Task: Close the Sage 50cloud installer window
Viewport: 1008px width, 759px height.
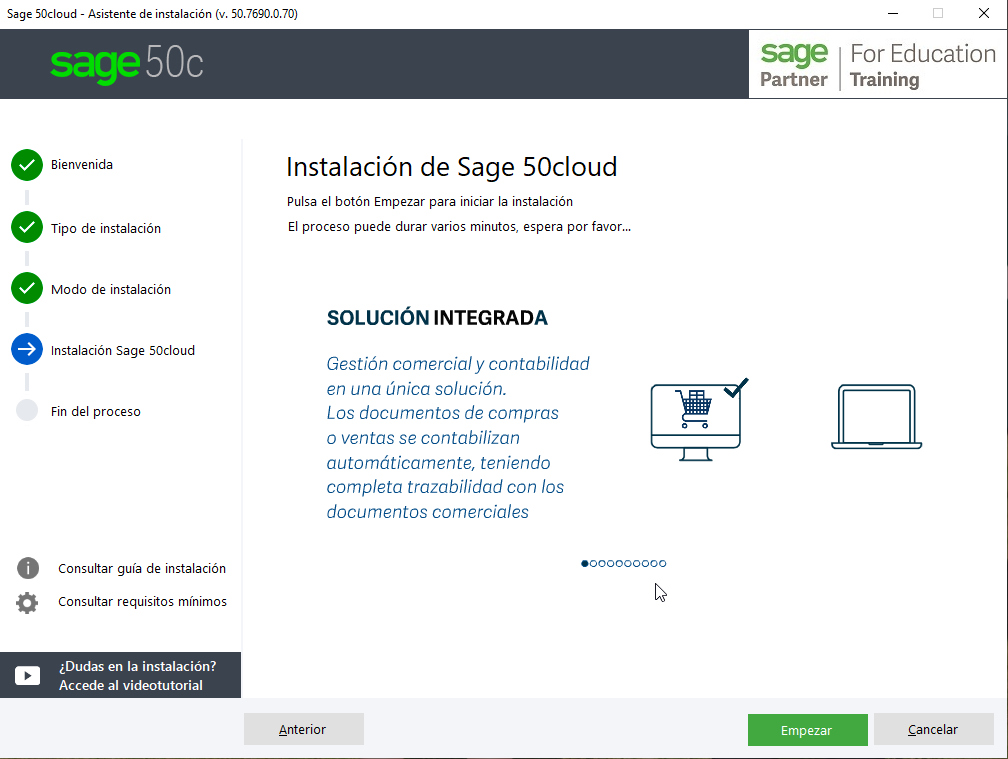Action: [x=984, y=13]
